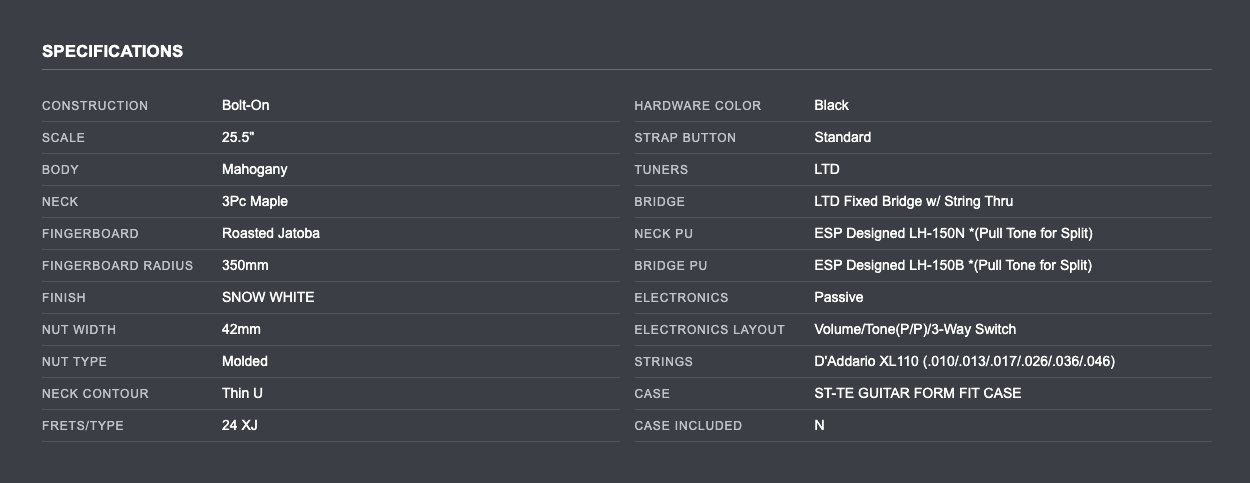Click the 350mm fingerboard radius value
1250x483 pixels.
[245, 265]
